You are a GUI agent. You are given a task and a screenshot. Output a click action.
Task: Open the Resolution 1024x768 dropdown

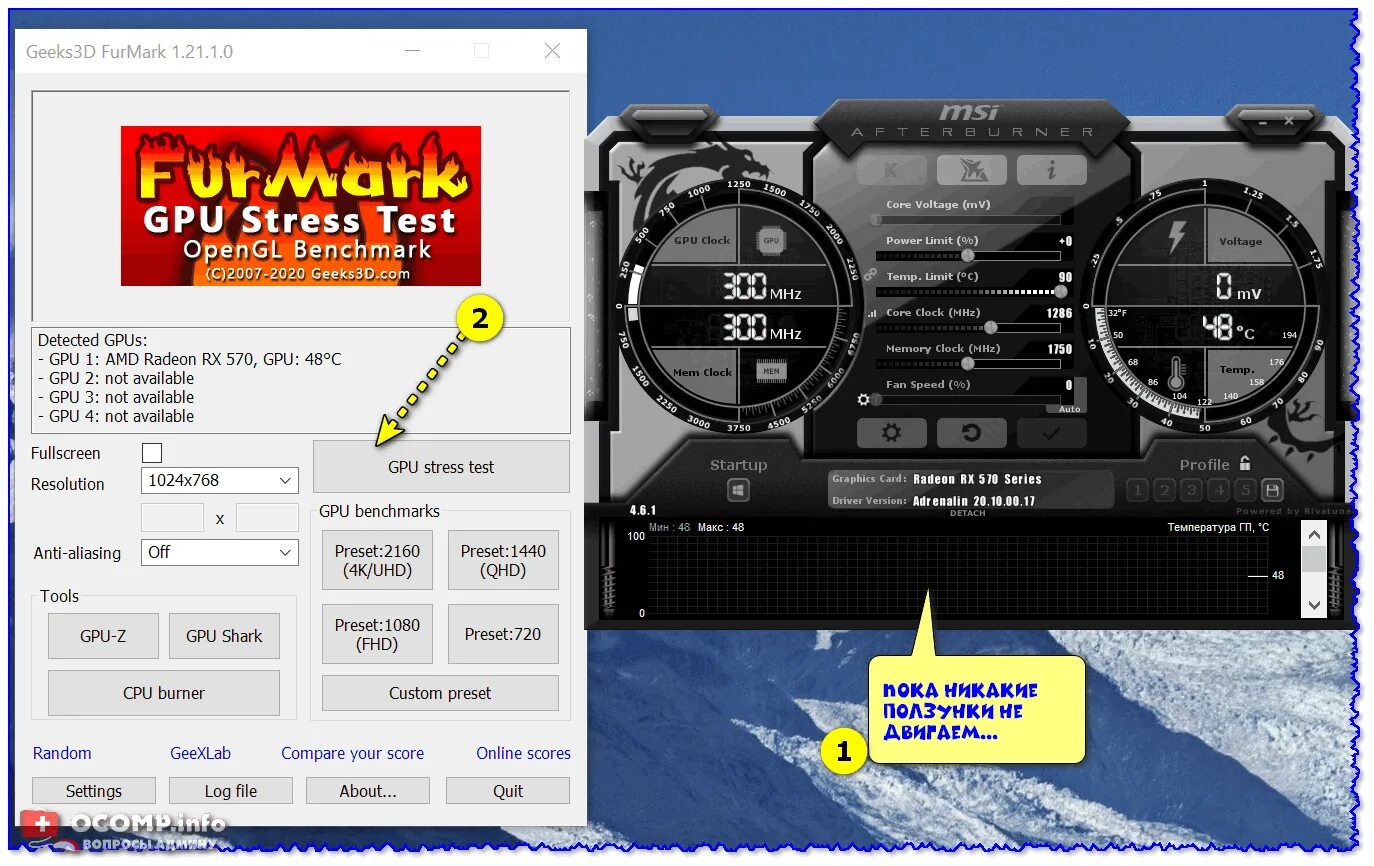(220, 480)
